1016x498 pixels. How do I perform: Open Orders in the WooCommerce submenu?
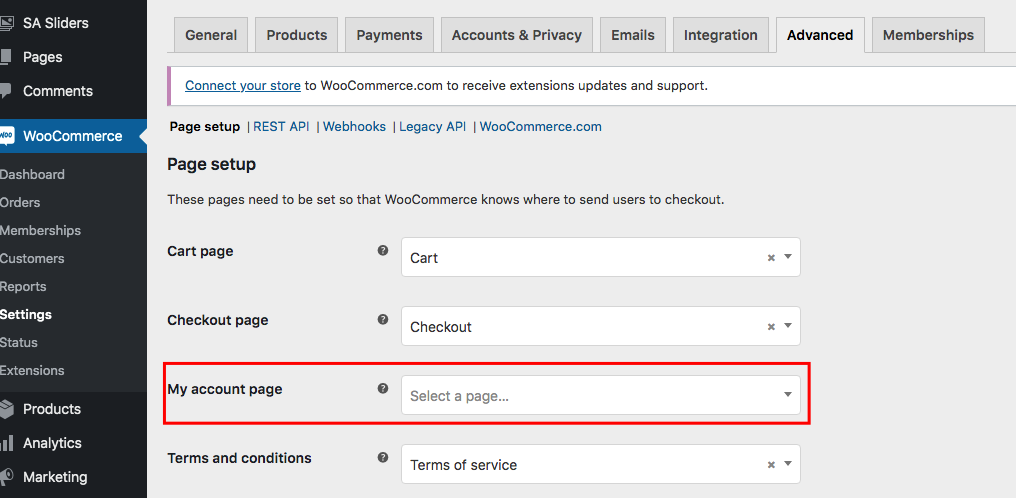click(20, 203)
